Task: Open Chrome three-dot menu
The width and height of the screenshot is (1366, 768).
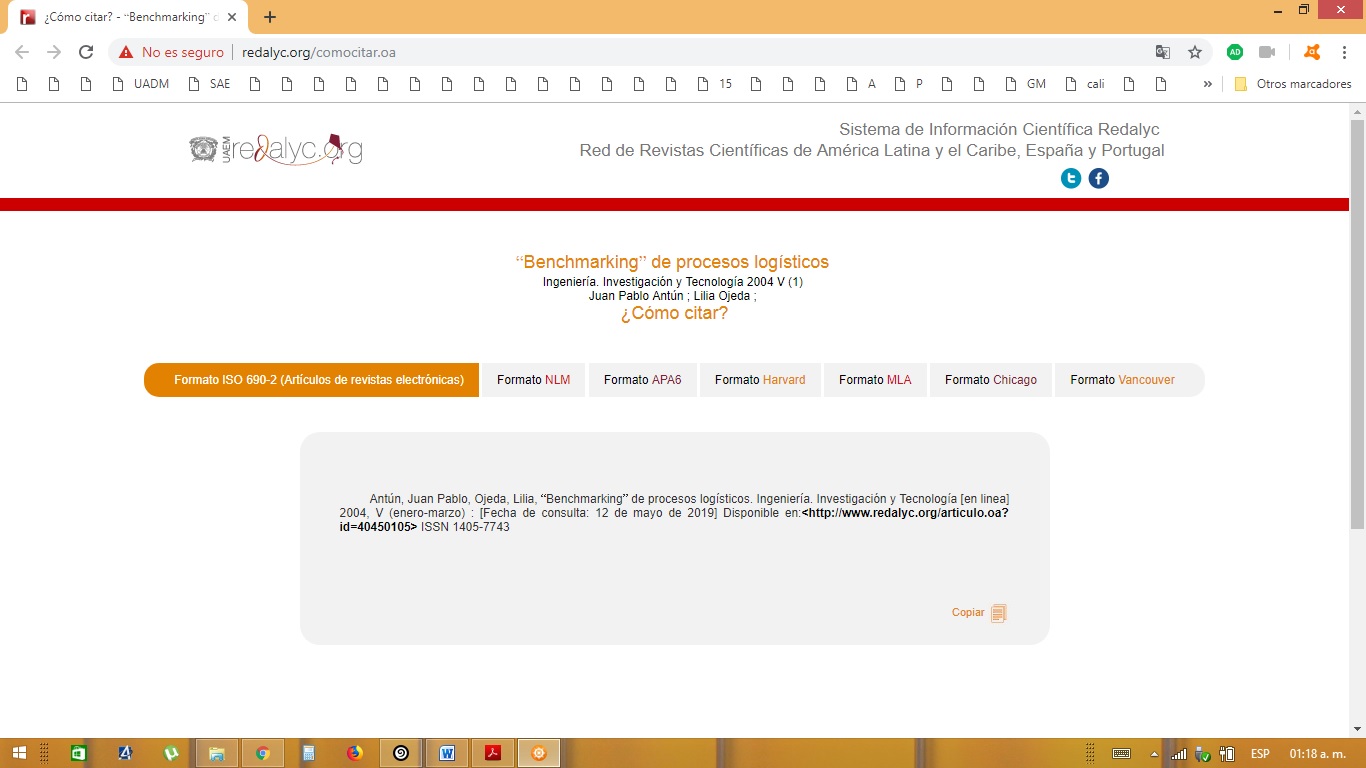Action: [x=1344, y=52]
